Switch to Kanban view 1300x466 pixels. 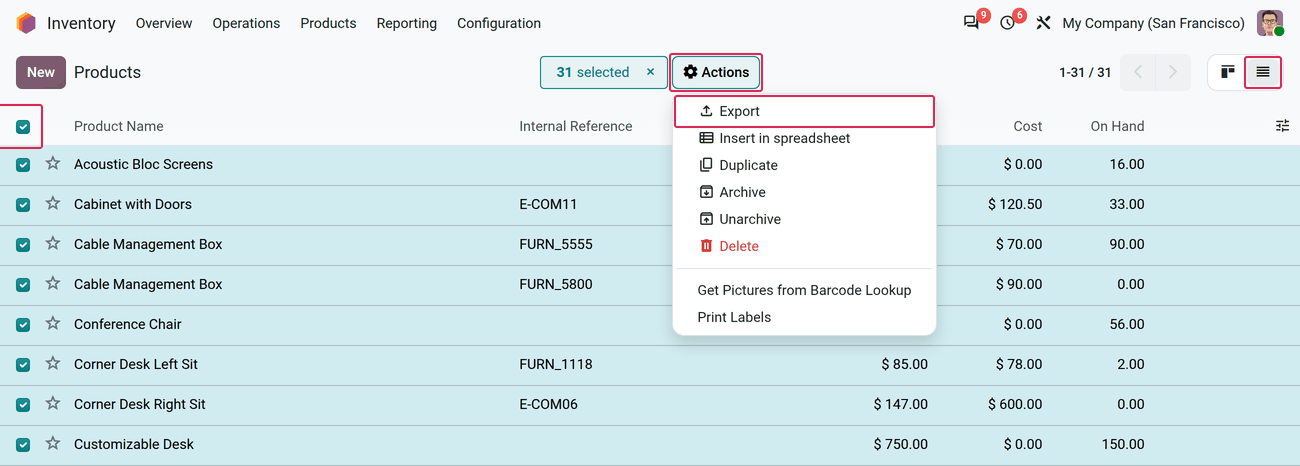1227,72
